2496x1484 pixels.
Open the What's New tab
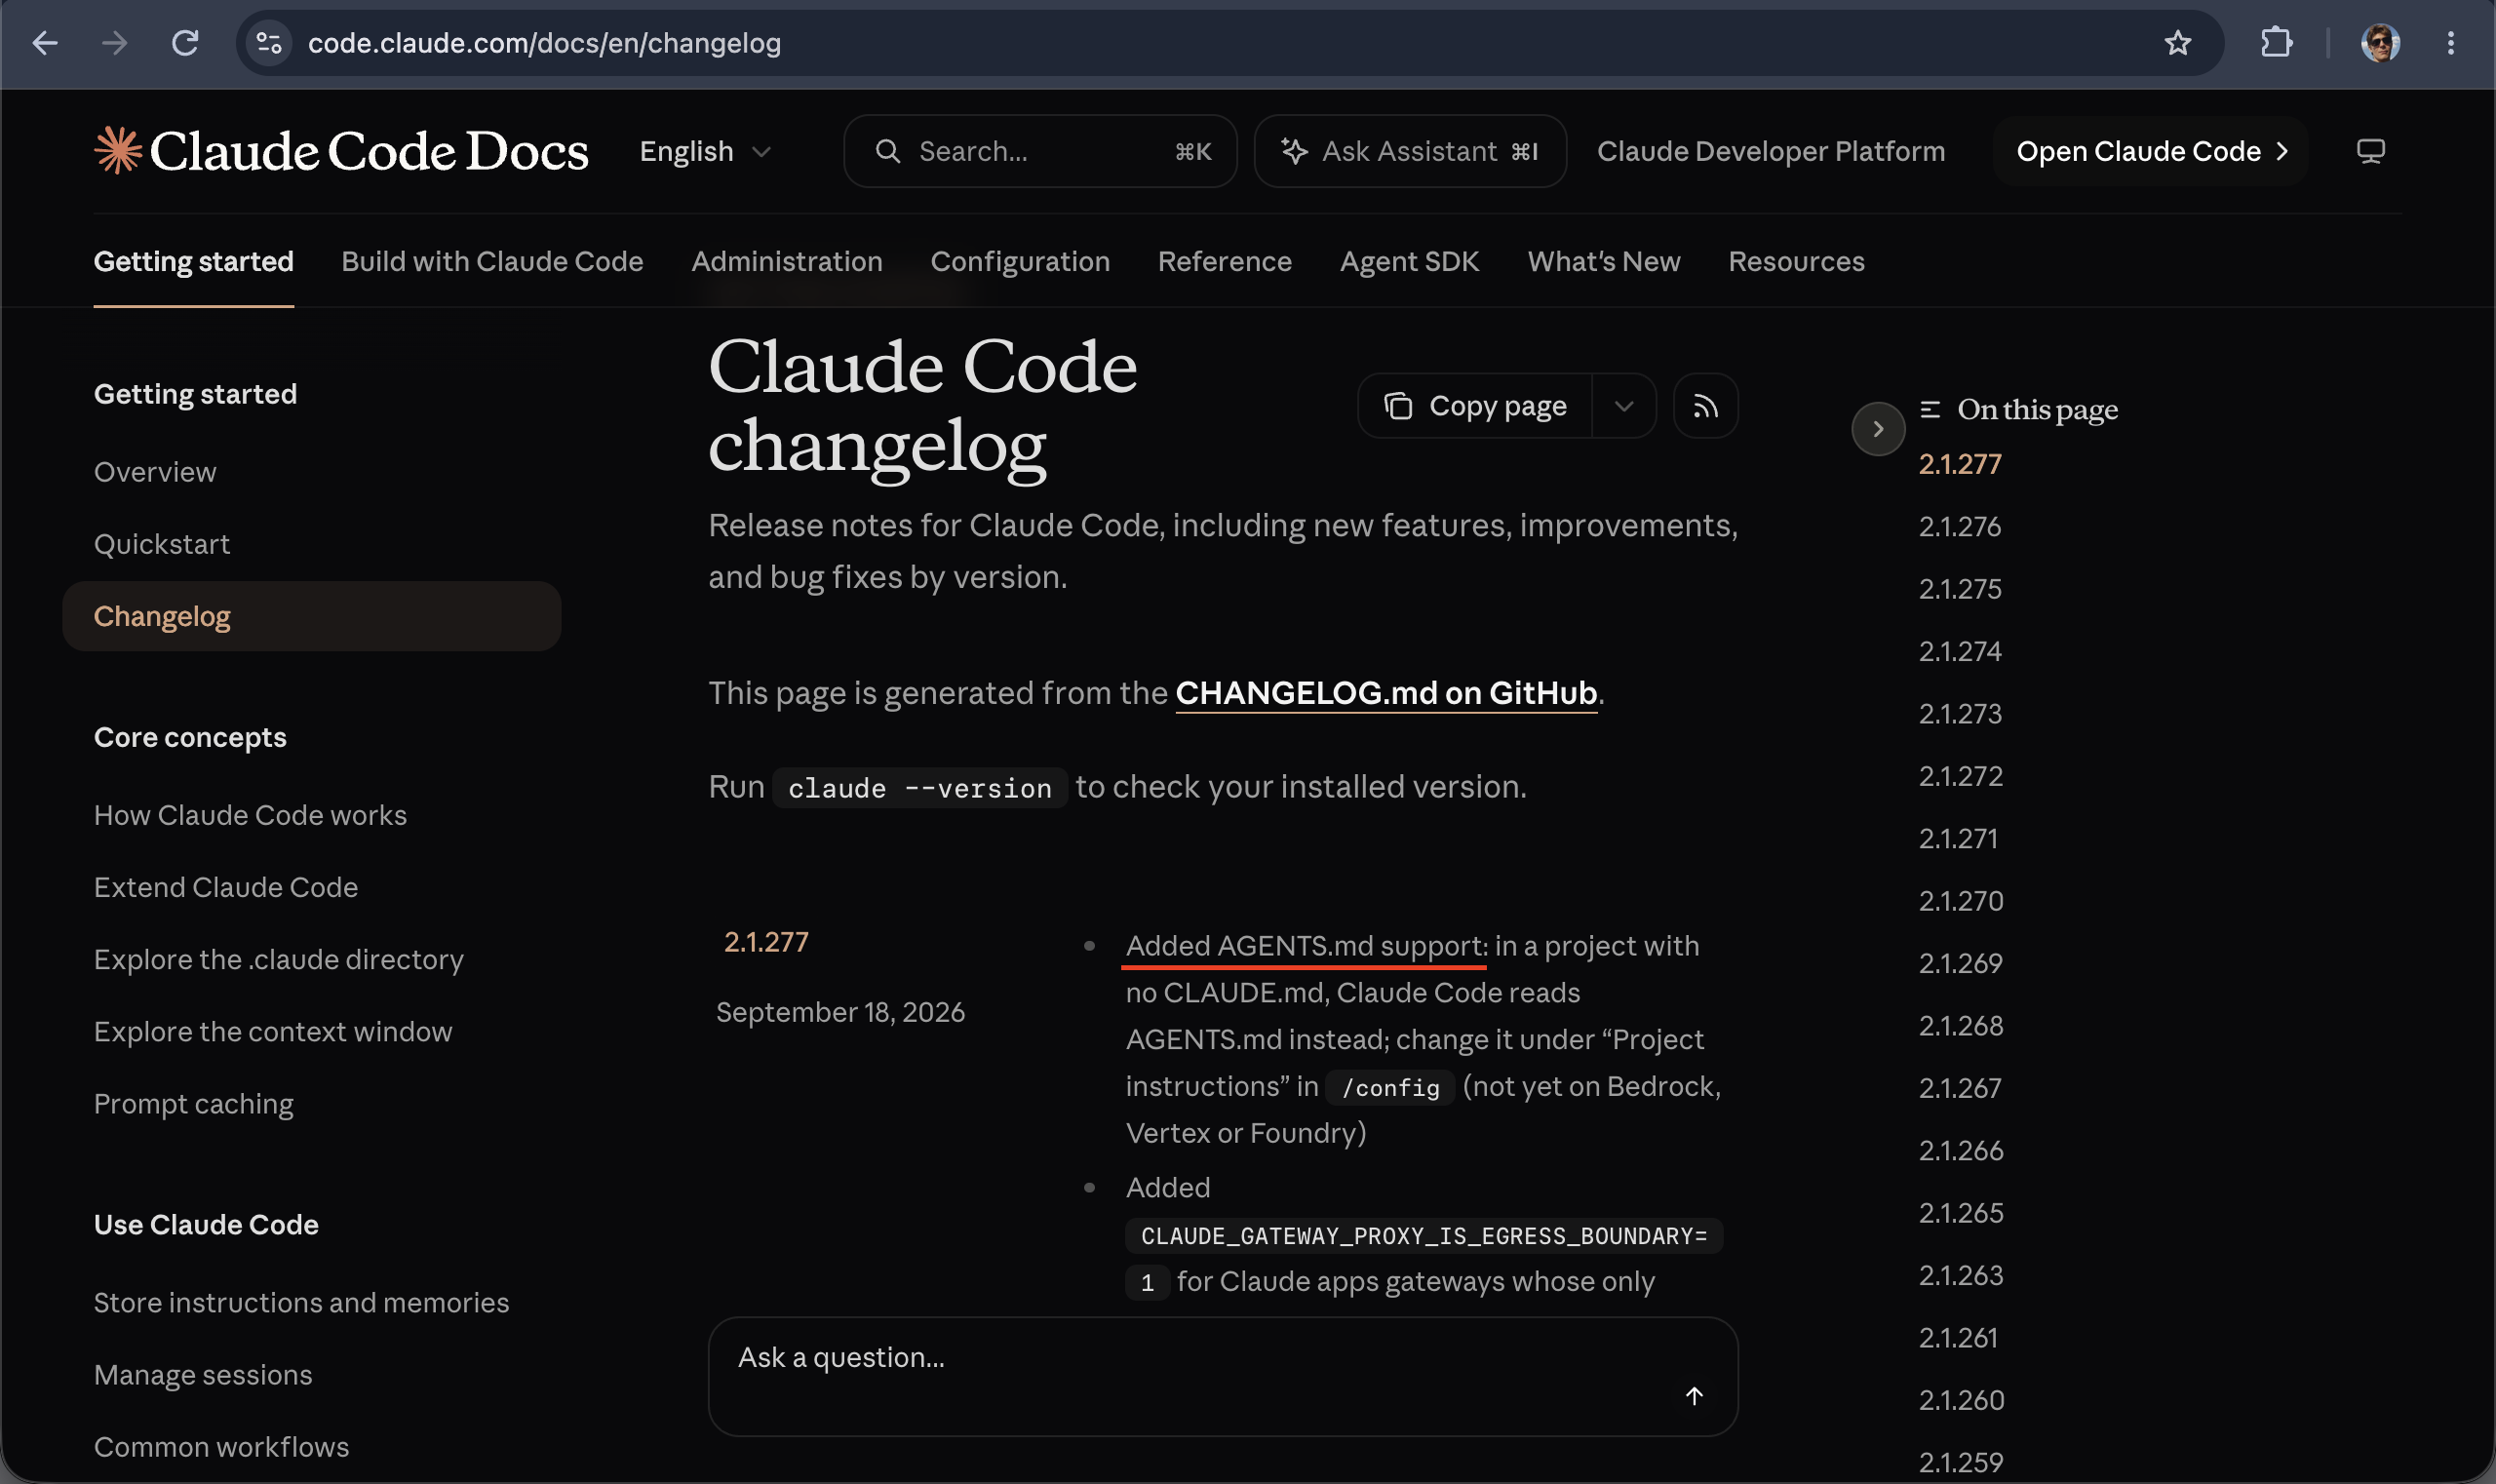click(1603, 261)
